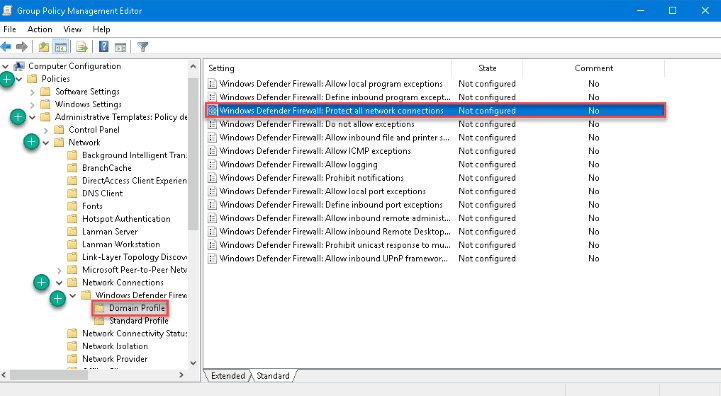721x396 pixels.
Task: Click the Forward arrow toolbar icon
Action: pyautogui.click(x=21, y=46)
